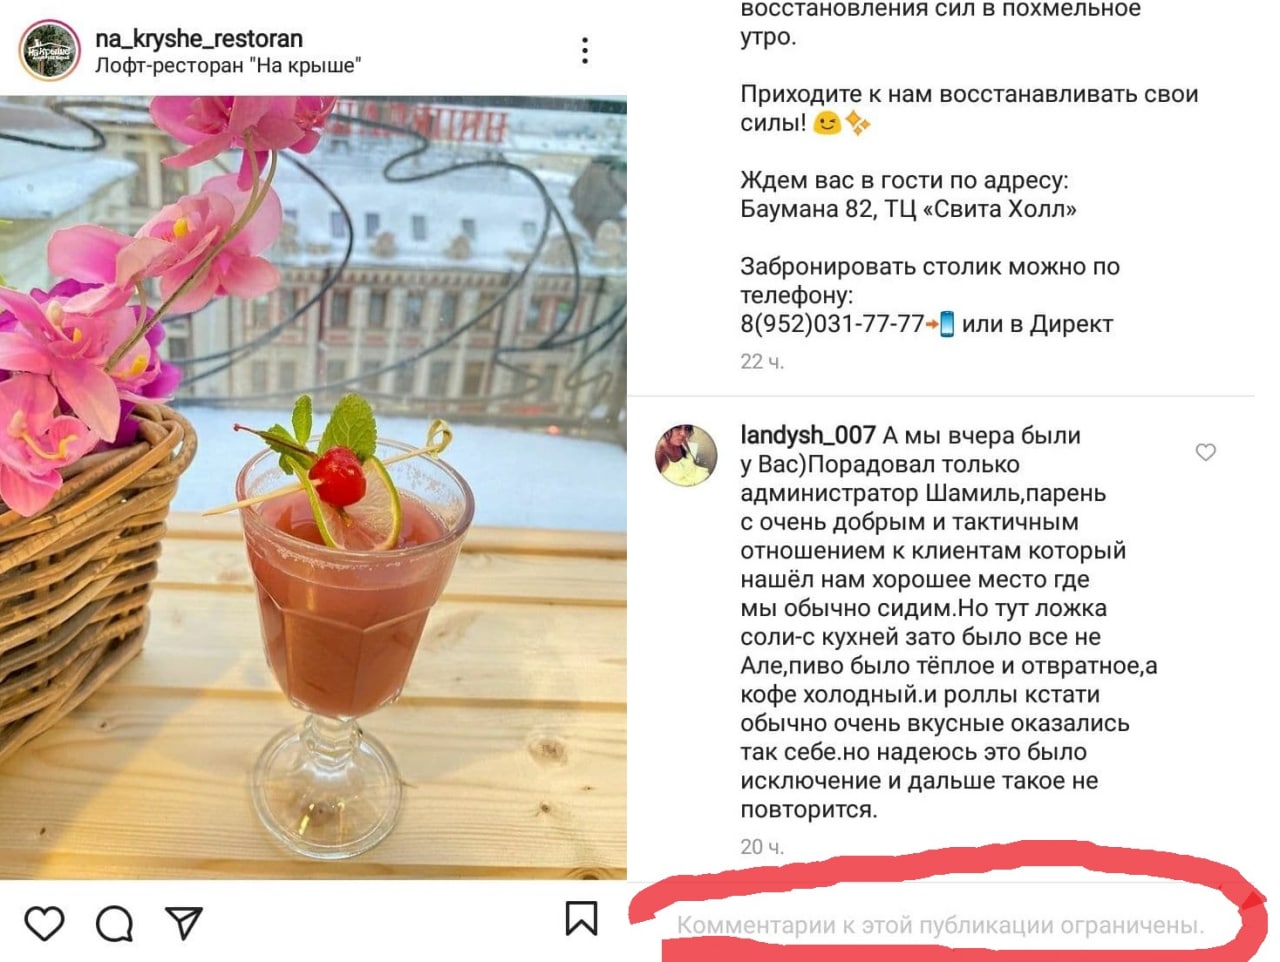Click the restricted comments input field
The height and width of the screenshot is (962, 1280).
coord(940,925)
